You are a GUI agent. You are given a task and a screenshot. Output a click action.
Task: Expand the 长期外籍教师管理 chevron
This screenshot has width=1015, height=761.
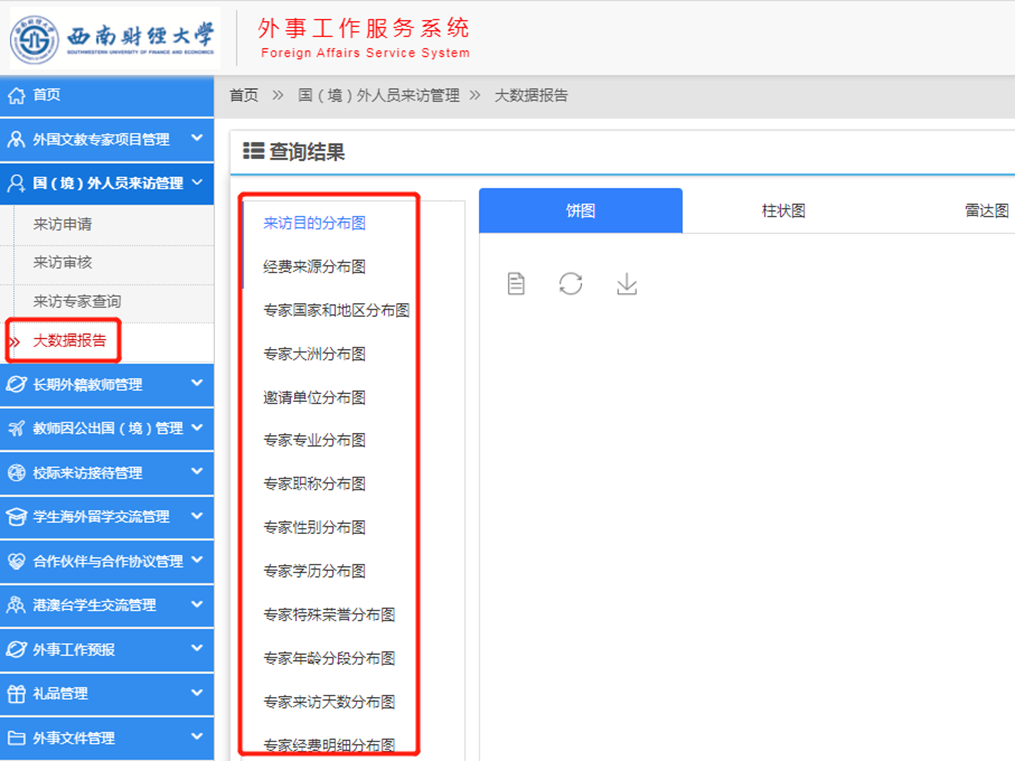(x=197, y=383)
